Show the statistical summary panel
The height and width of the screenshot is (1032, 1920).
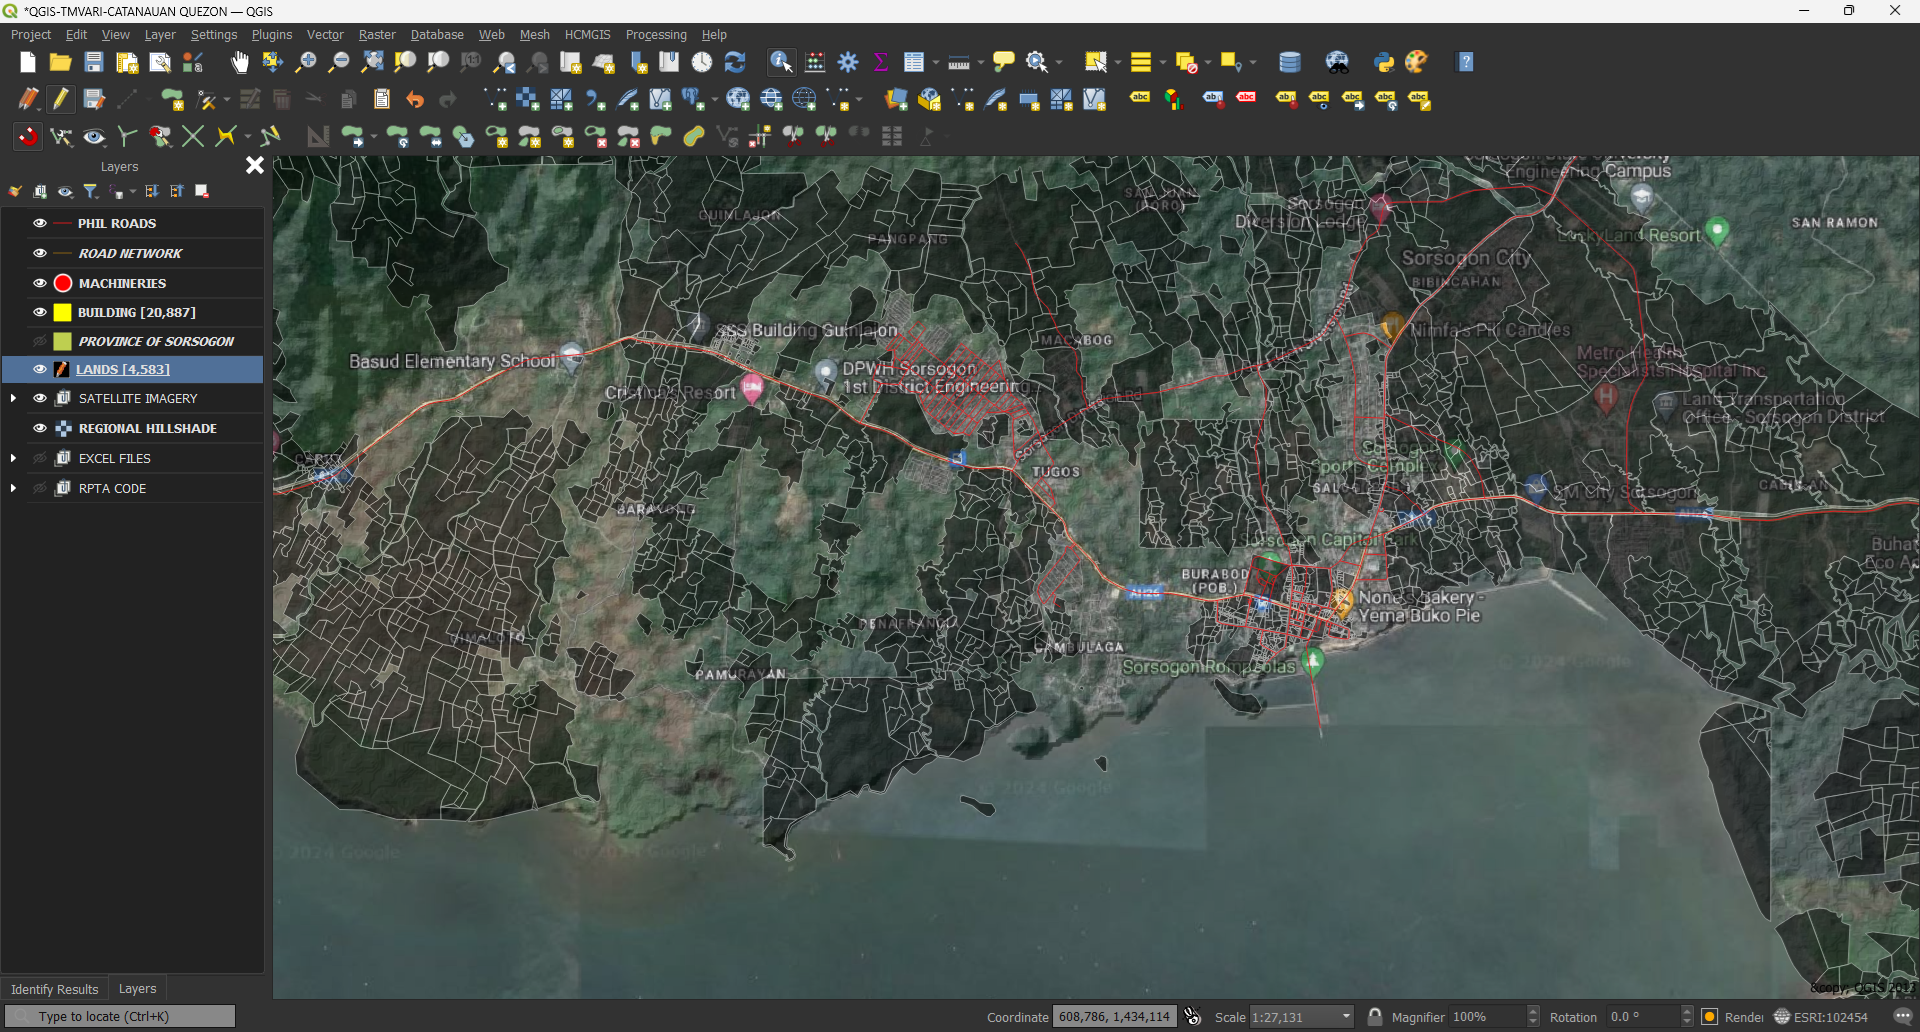pyautogui.click(x=881, y=62)
